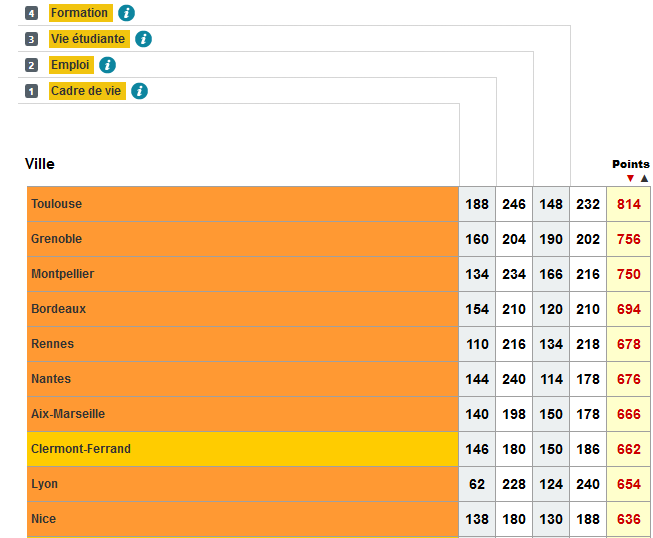Image resolution: width=653 pixels, height=538 pixels.
Task: Select the highlighted Clermont-Ferrand row
Action: click(81, 449)
